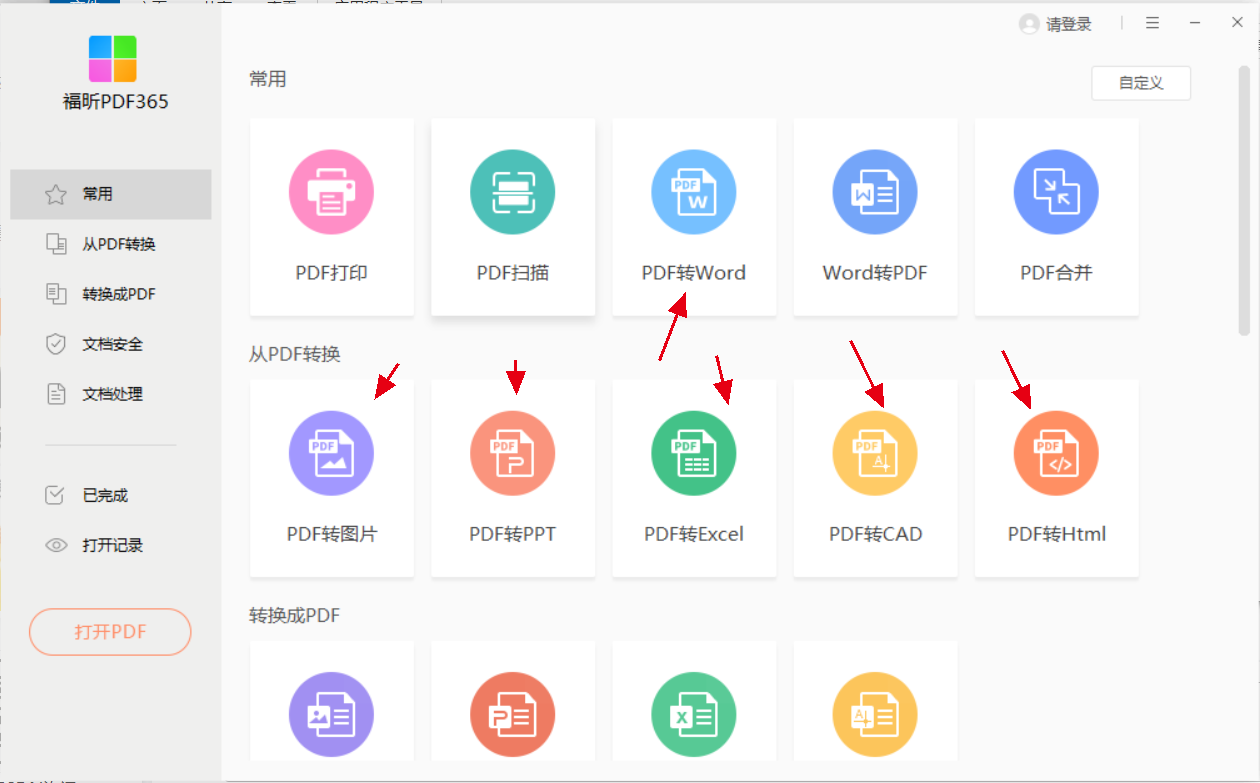Select the PDF打印 (PDF Print) tool
Image resolution: width=1260 pixels, height=783 pixels.
[332, 217]
